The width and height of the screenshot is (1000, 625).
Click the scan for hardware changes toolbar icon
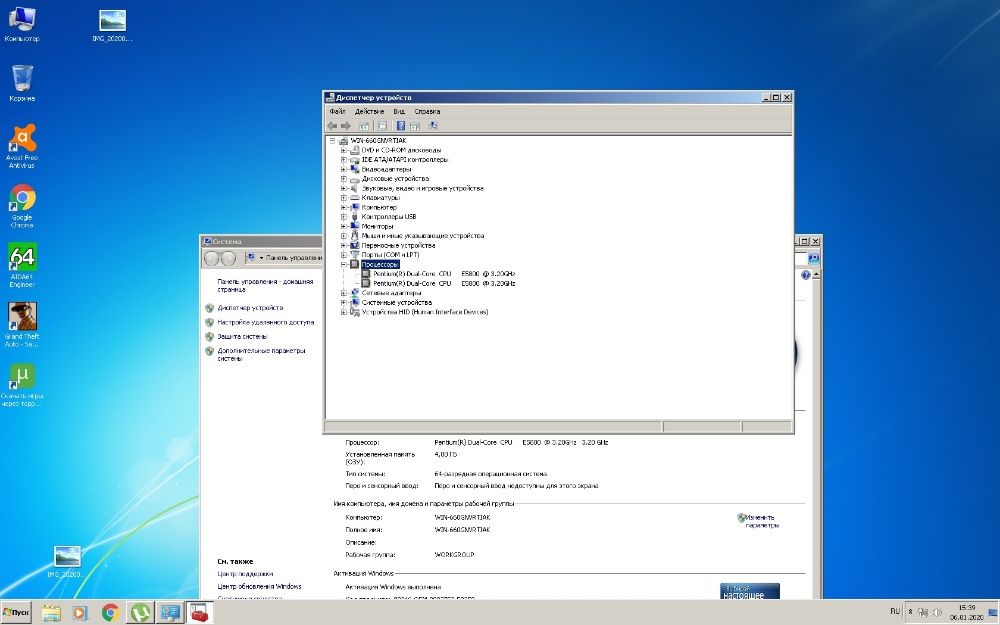433,126
